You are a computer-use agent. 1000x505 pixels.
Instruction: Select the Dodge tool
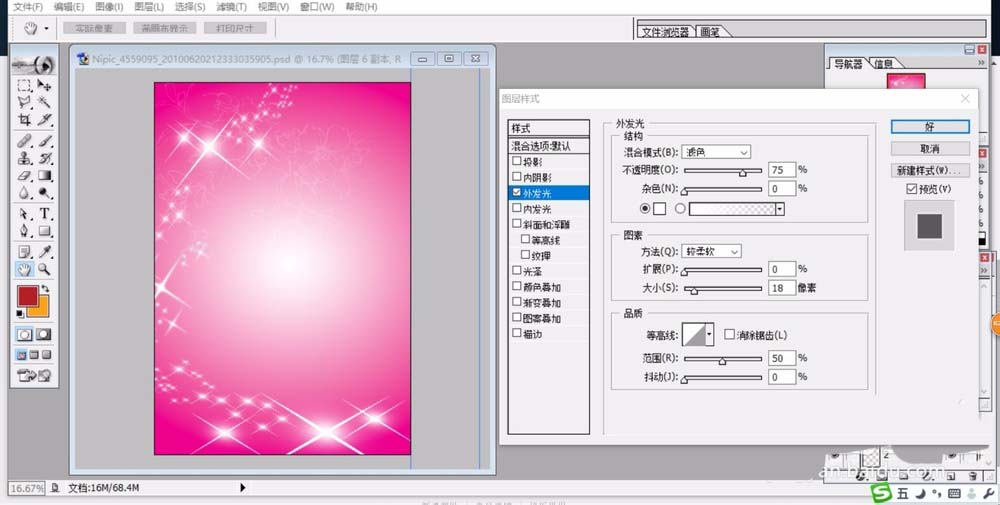coord(44,192)
